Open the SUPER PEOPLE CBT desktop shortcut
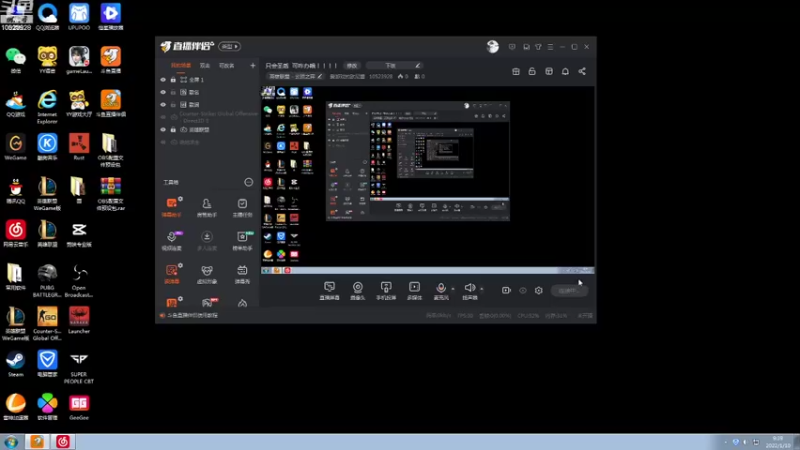The image size is (800, 450). click(79, 367)
